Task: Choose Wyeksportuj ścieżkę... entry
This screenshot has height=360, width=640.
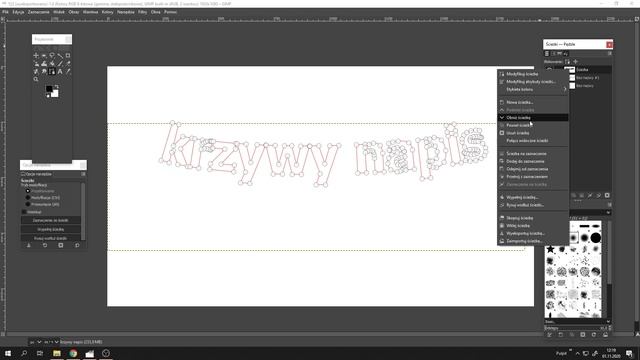Action: tap(533, 233)
